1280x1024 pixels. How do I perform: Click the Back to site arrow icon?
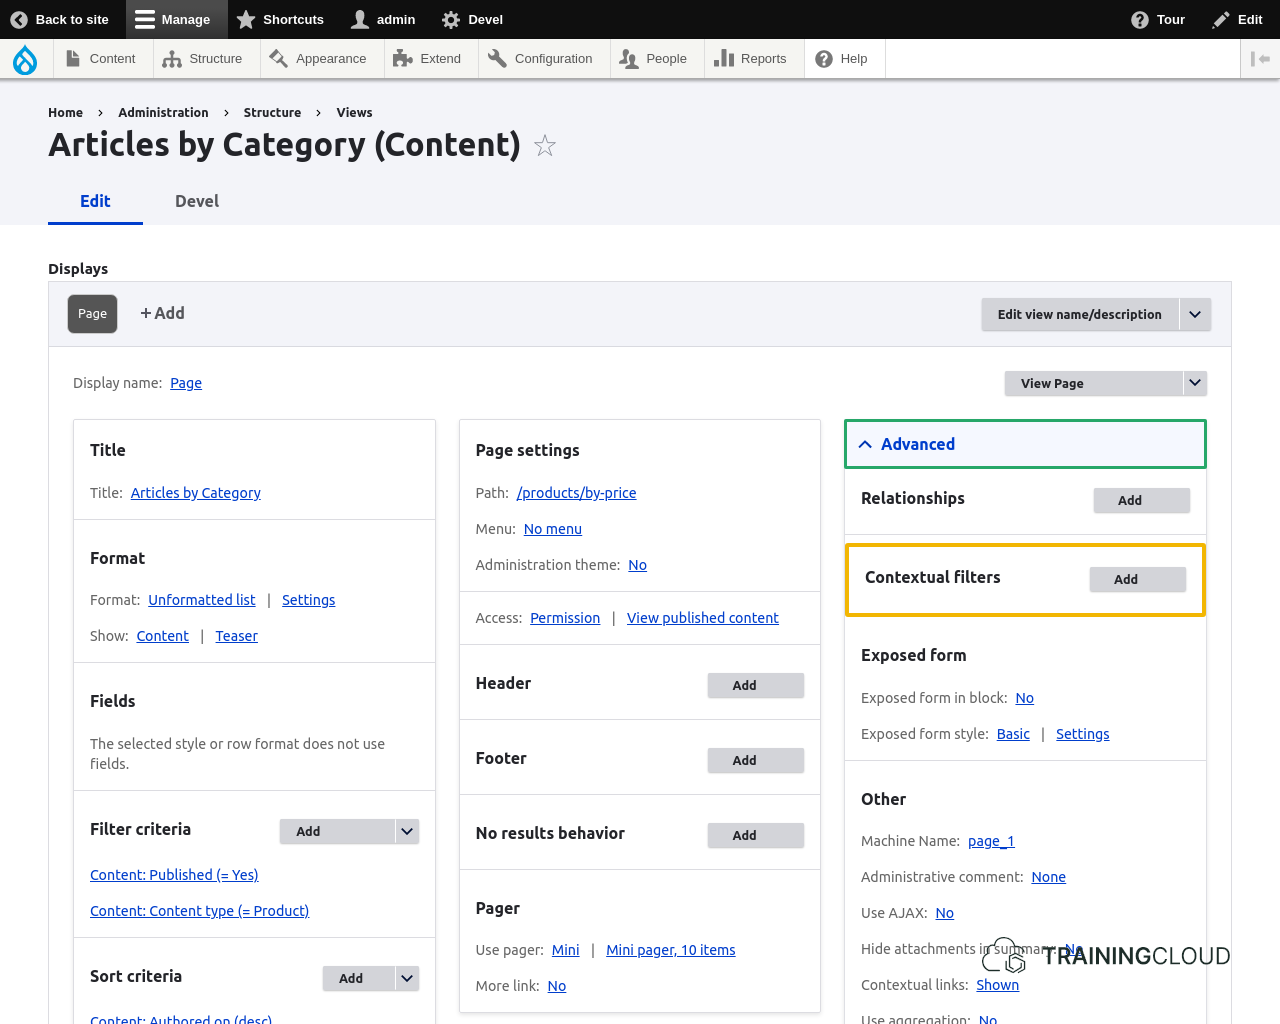(x=19, y=19)
